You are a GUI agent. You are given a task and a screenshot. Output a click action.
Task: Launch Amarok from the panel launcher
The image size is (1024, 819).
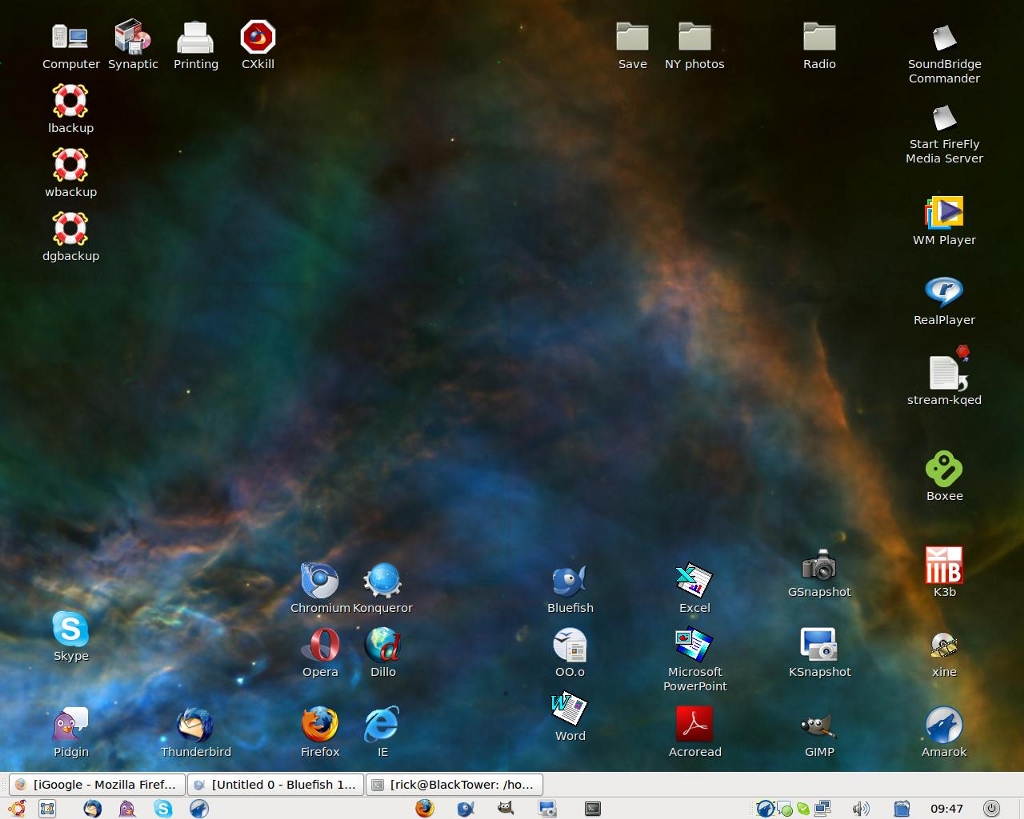[199, 809]
